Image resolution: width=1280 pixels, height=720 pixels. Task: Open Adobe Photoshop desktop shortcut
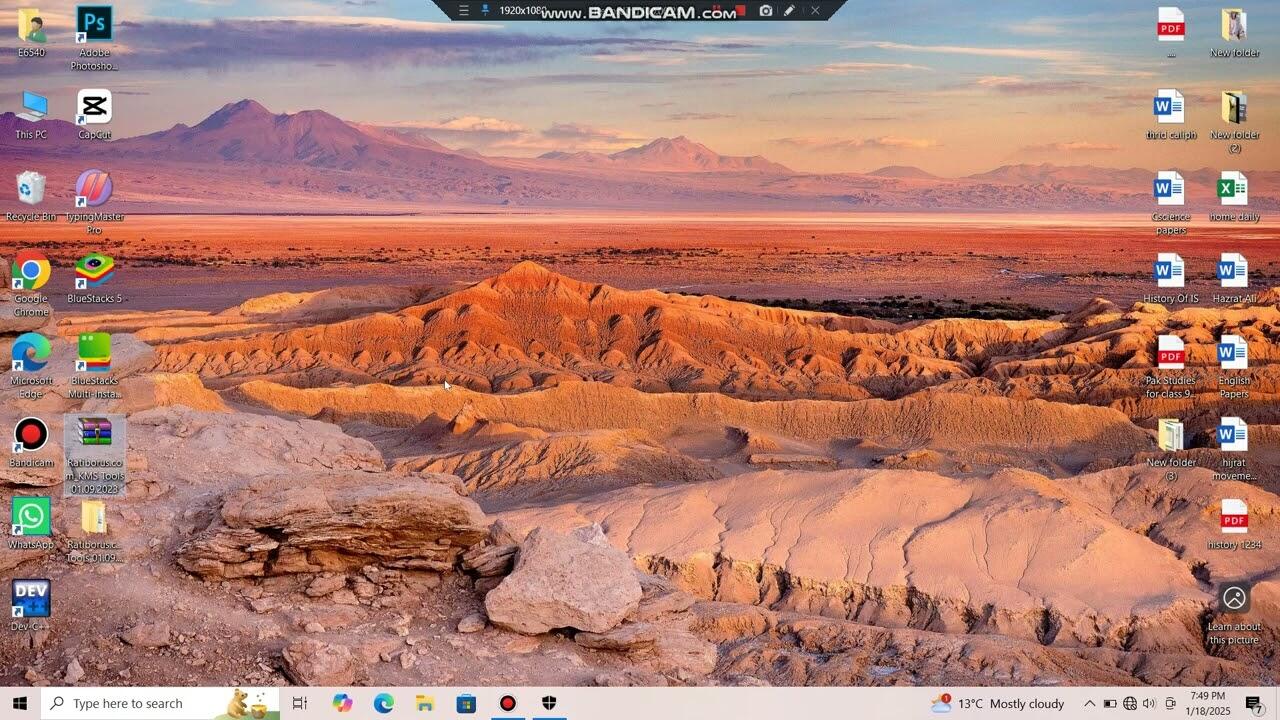94,25
